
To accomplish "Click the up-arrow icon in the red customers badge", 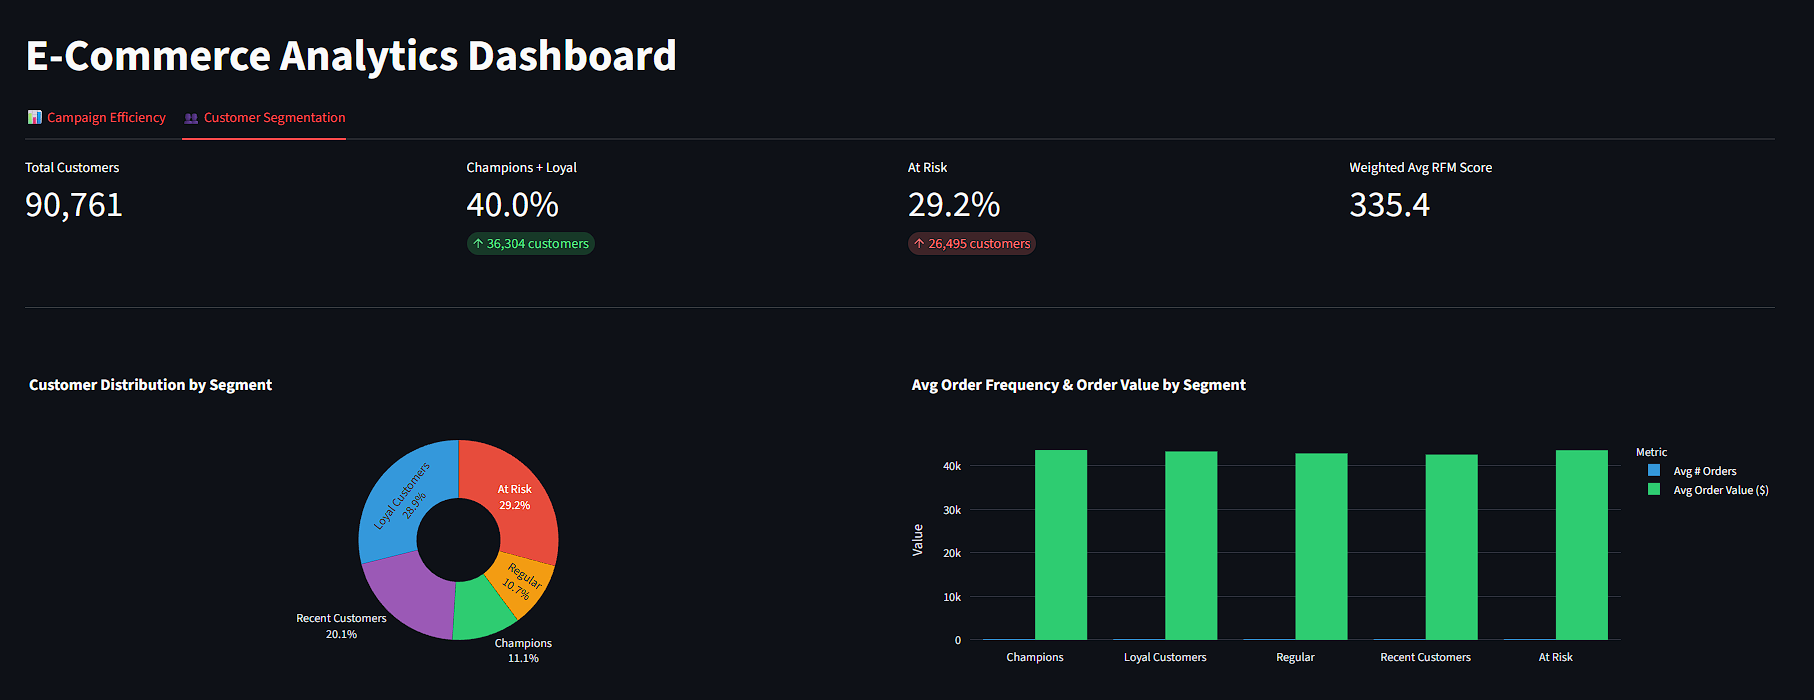I will 918,243.
